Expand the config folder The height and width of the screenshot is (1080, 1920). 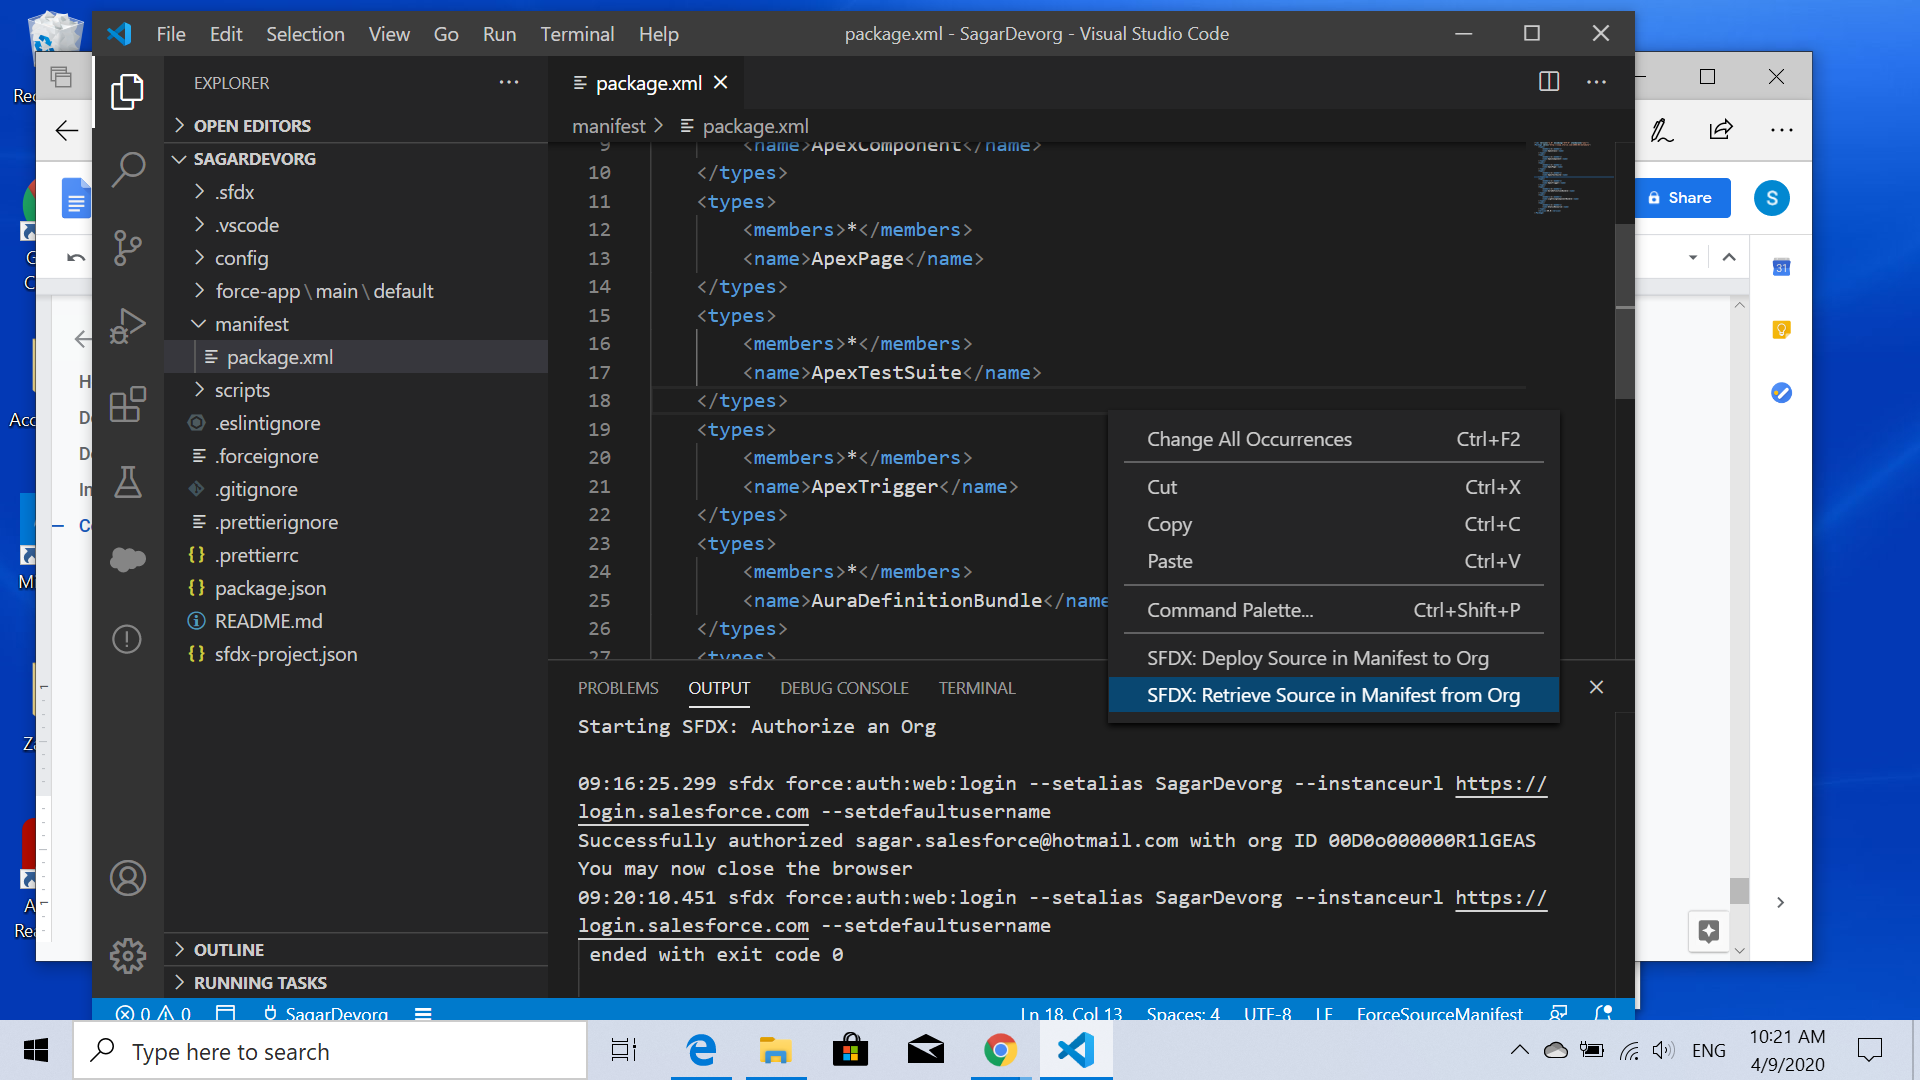click(x=356, y=258)
